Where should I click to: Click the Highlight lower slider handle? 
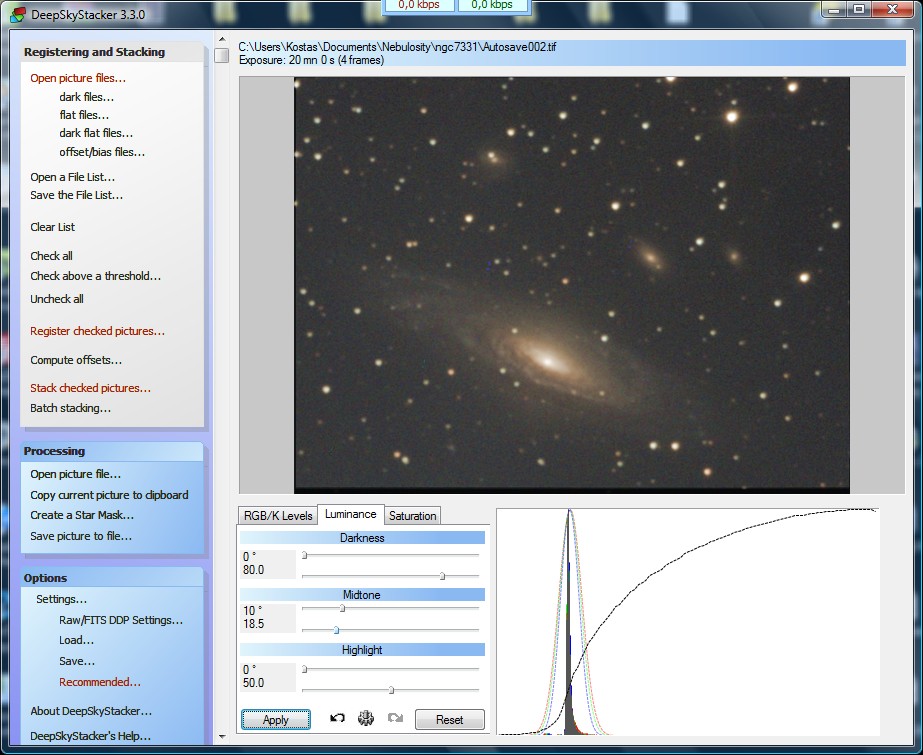[391, 689]
